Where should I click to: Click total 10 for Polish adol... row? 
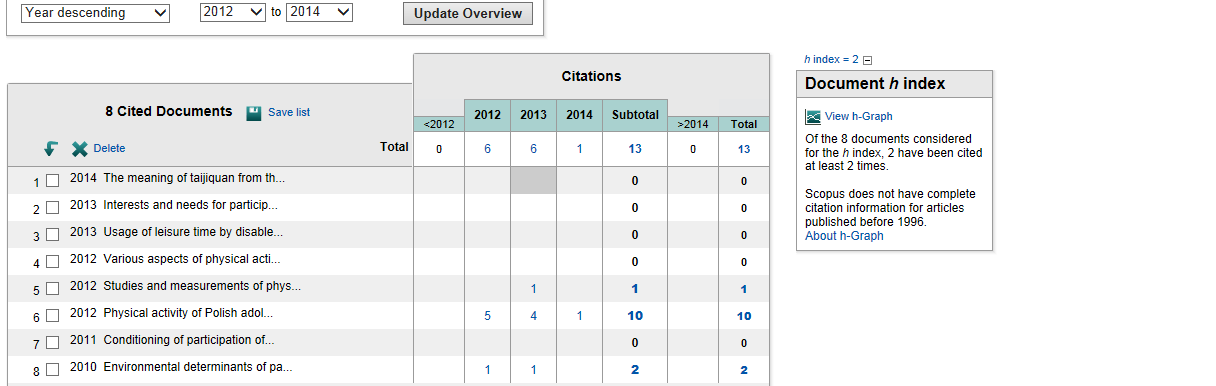pos(744,316)
